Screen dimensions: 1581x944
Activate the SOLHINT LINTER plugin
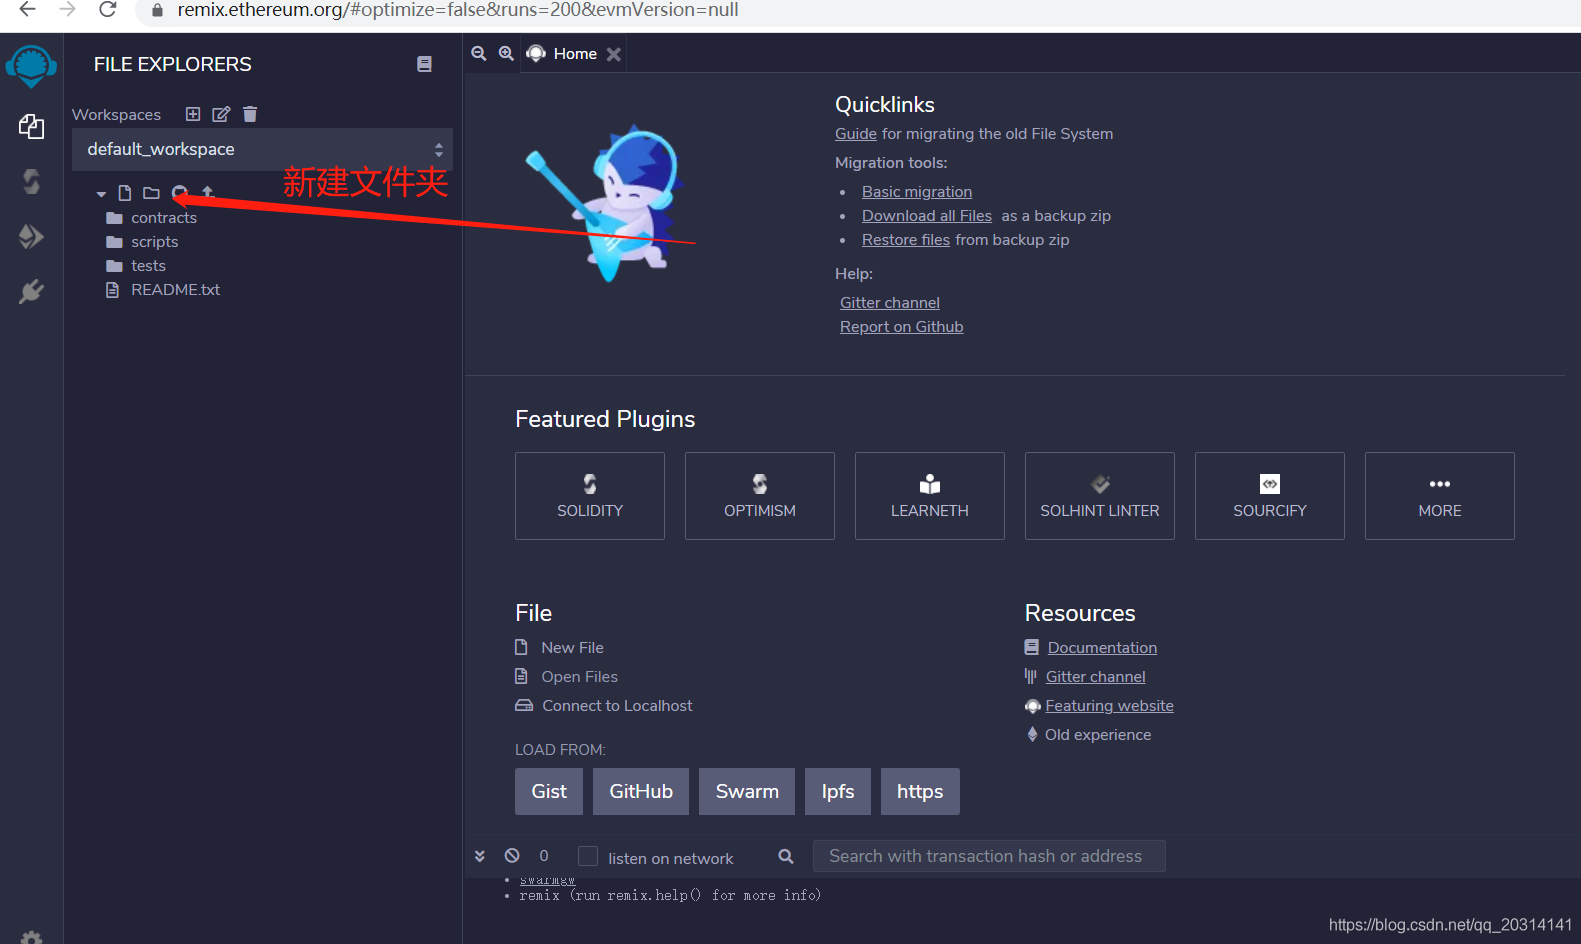(x=1100, y=496)
